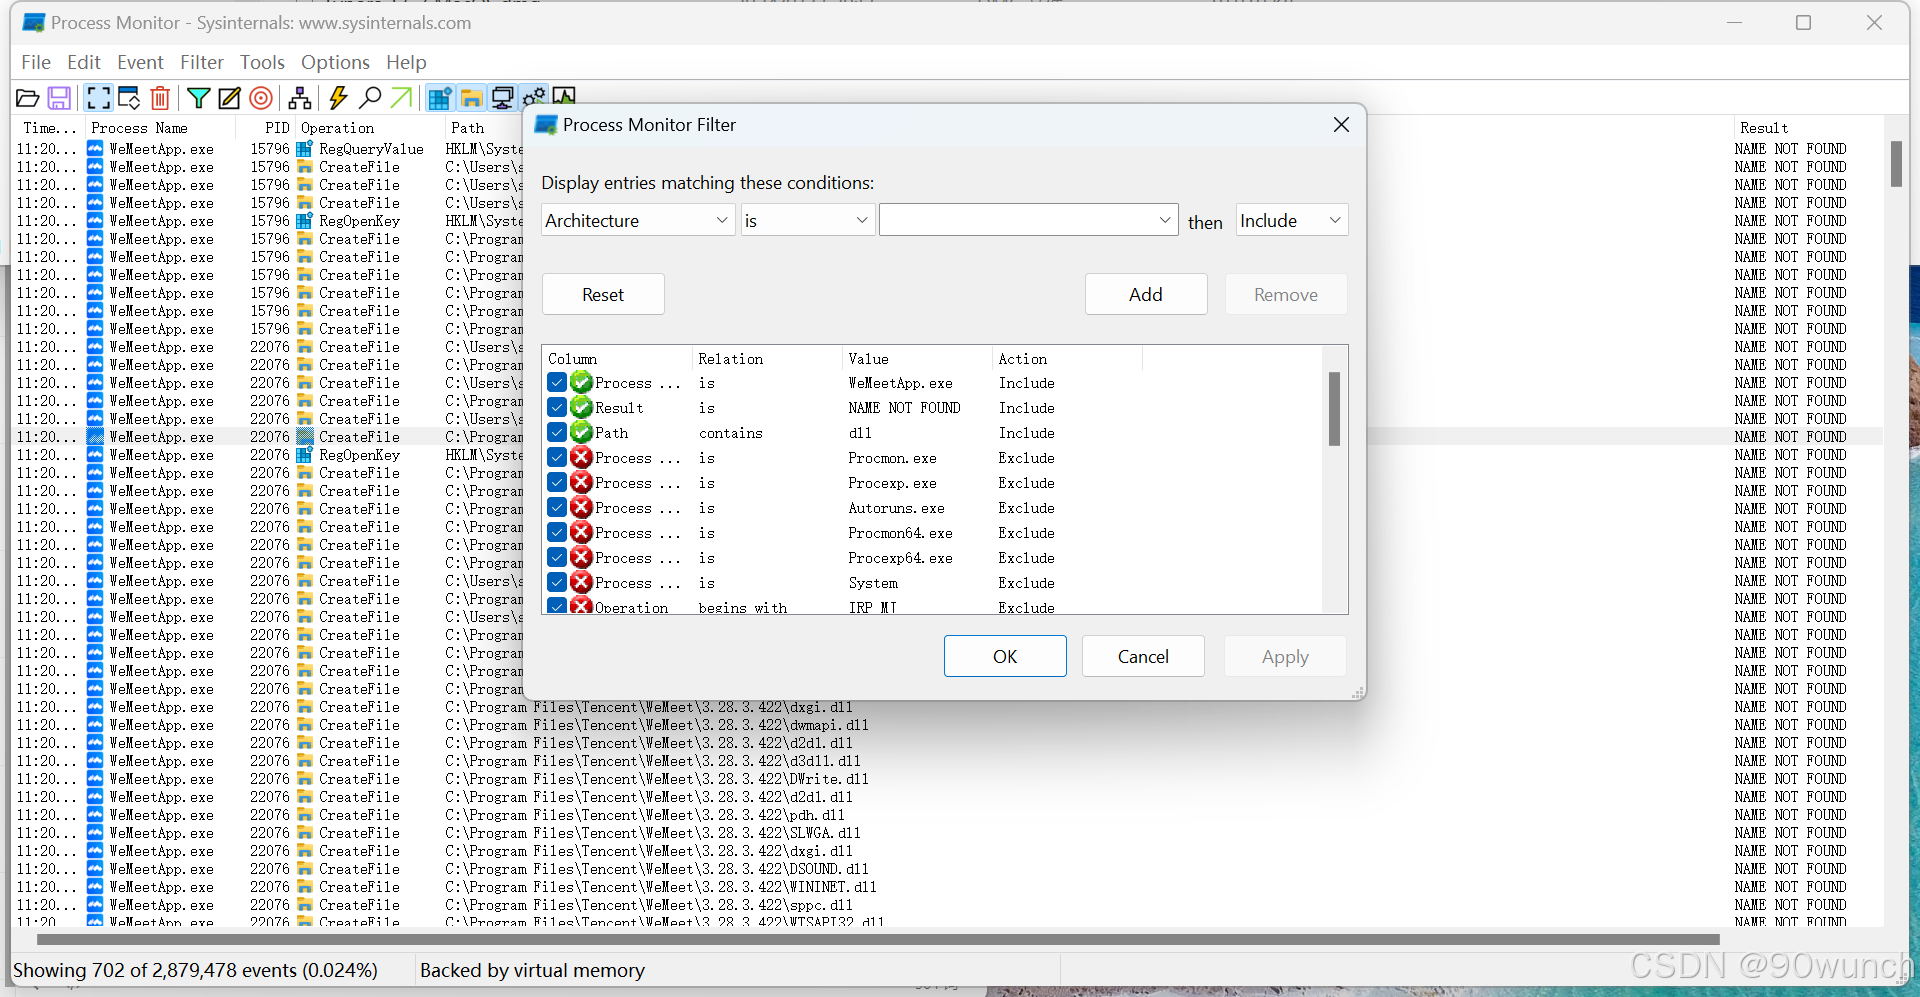Uncheck the Autoruns.exe exclude filter
The height and width of the screenshot is (997, 1920).
point(557,508)
